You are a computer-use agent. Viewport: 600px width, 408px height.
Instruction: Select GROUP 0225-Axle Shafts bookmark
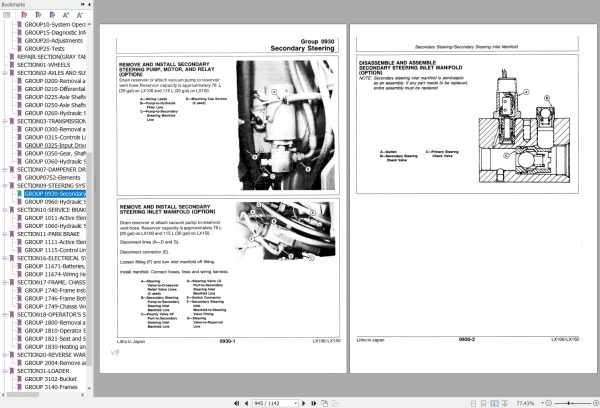(55, 97)
